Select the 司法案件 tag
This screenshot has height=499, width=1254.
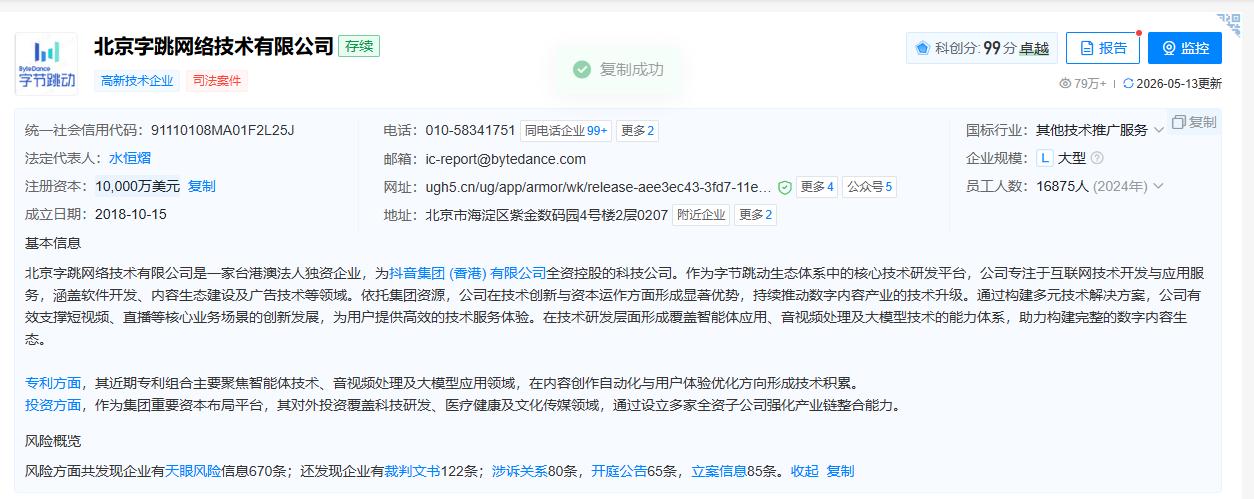pos(217,81)
